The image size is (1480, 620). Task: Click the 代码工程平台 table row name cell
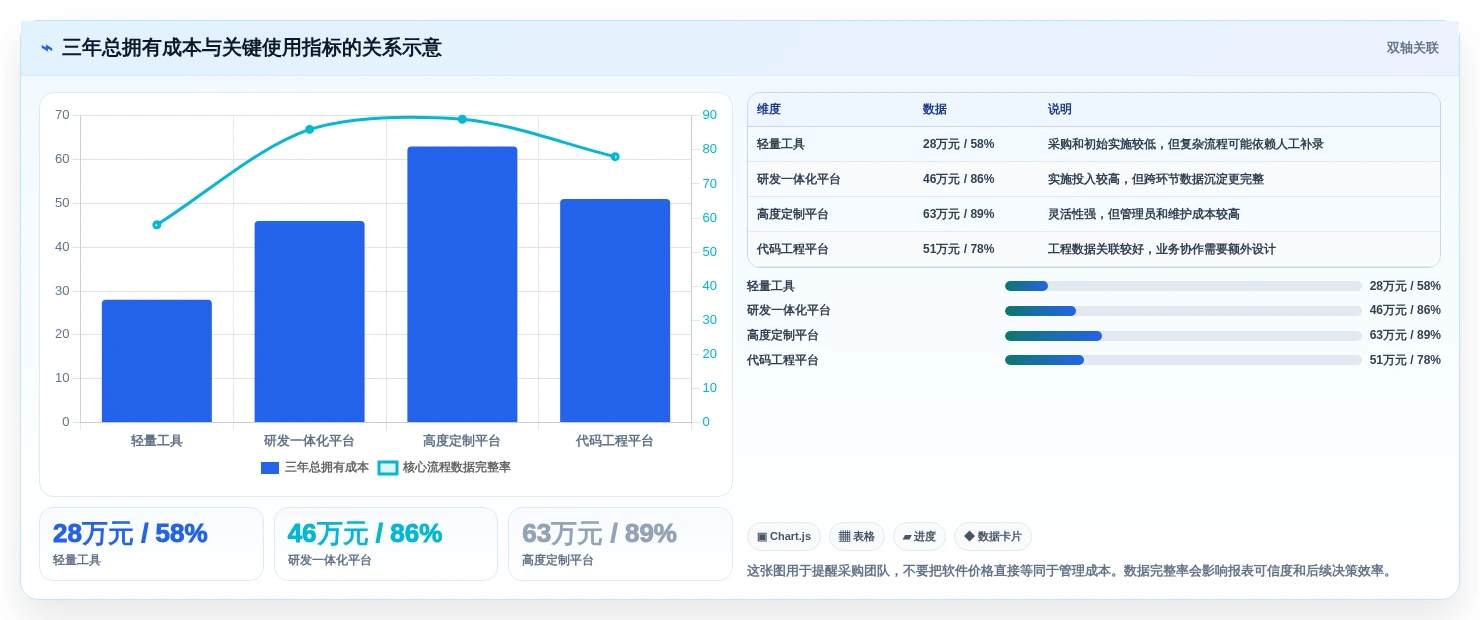[x=793, y=249]
